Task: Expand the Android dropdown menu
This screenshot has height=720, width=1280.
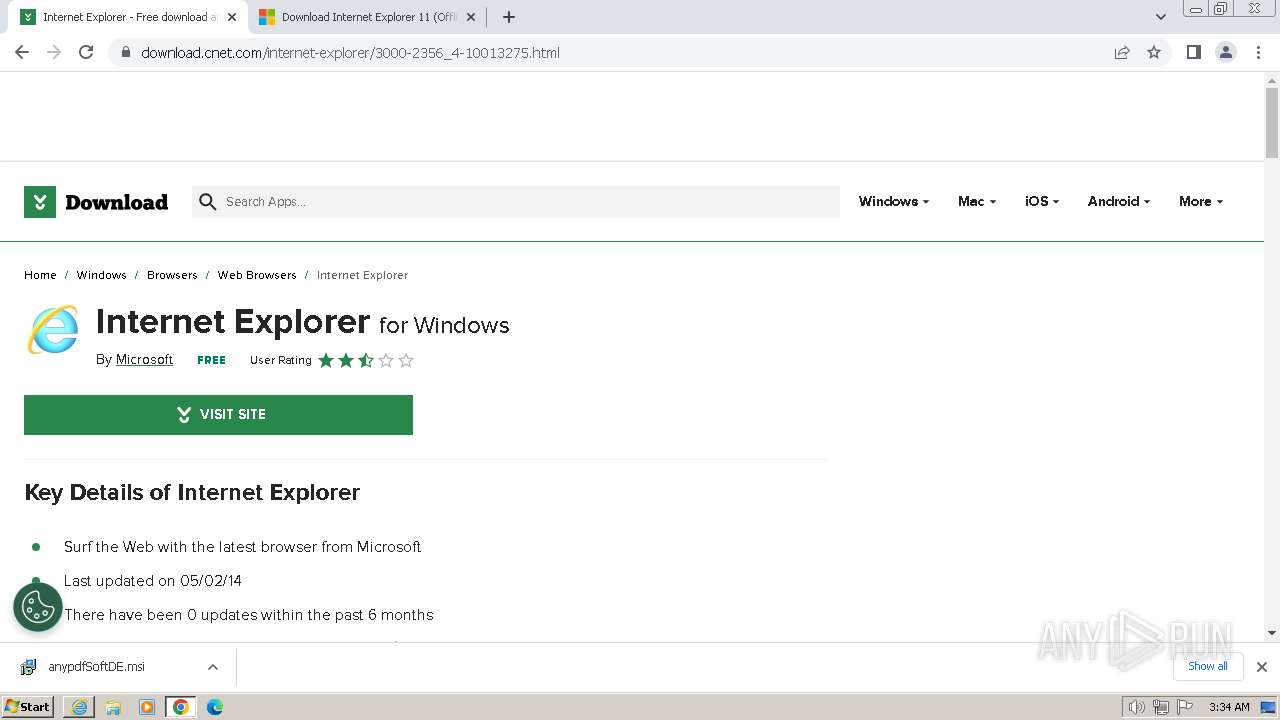Action: [x=1119, y=201]
